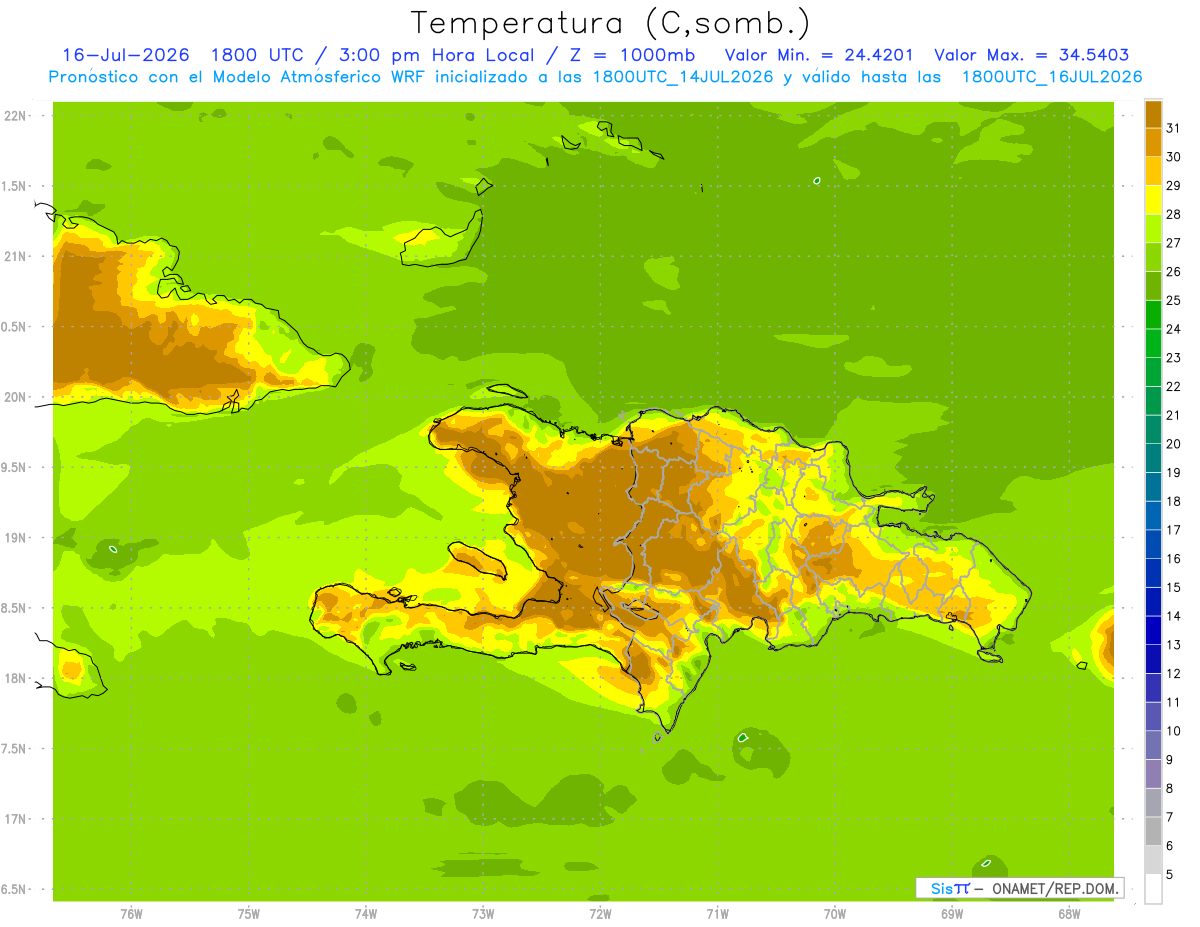Image resolution: width=1200 pixels, height=927 pixels.
Task: Click latitude axis label "22N"
Action: pyautogui.click(x=15, y=116)
